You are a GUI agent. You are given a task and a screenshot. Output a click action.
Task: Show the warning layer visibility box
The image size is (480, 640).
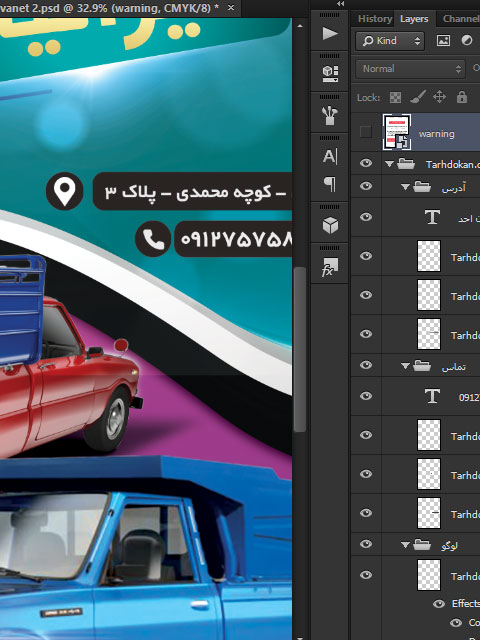[366, 132]
